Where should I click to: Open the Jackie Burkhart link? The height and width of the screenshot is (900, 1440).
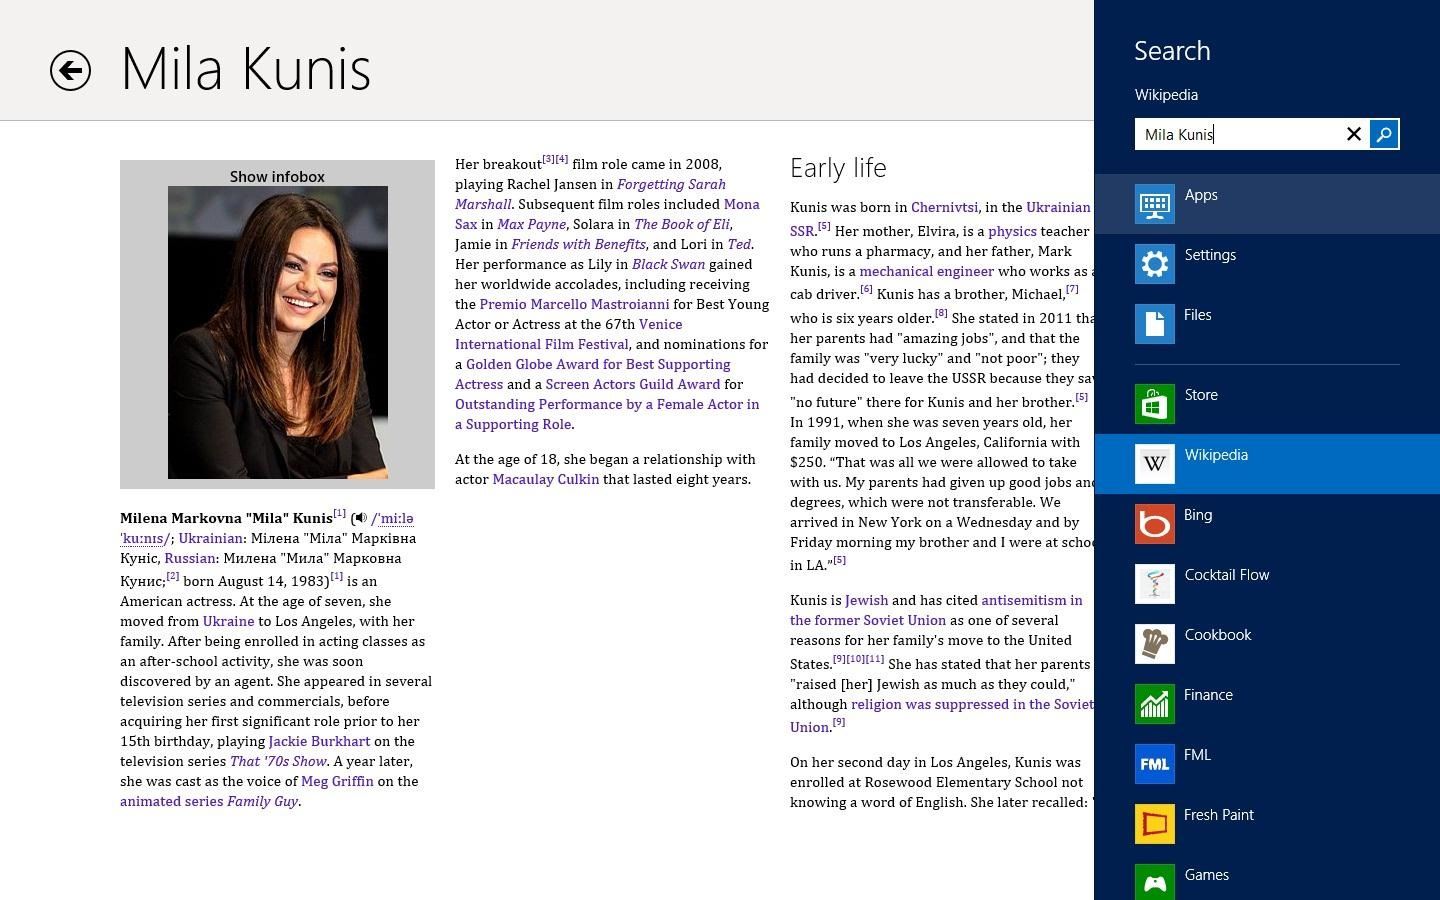tap(319, 741)
